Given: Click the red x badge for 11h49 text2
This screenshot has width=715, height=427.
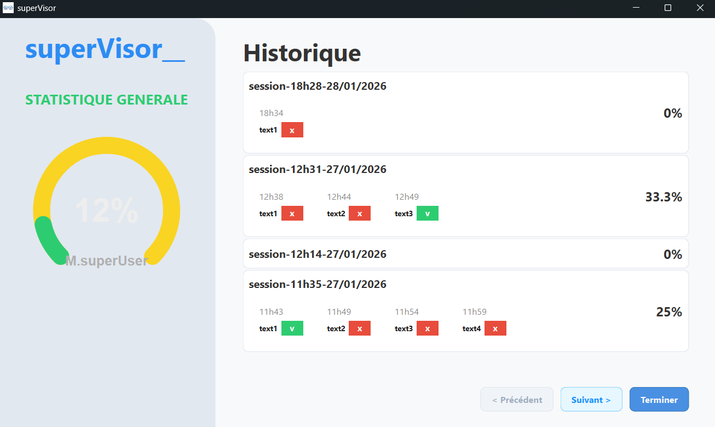Looking at the screenshot, I should tap(360, 328).
